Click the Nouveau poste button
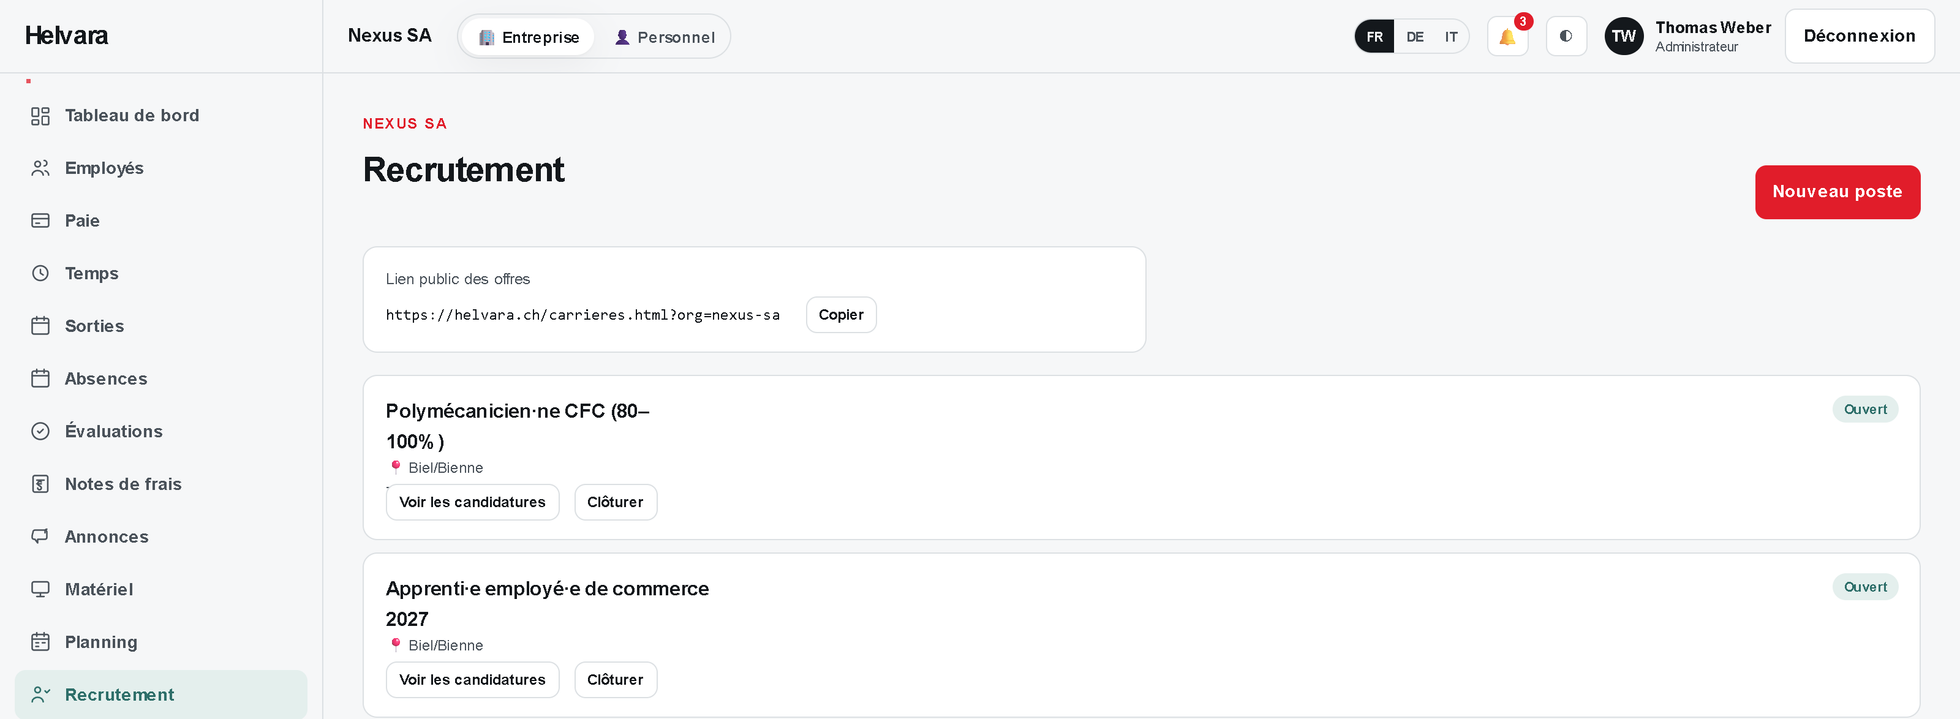This screenshot has height=719, width=1960. pyautogui.click(x=1837, y=192)
